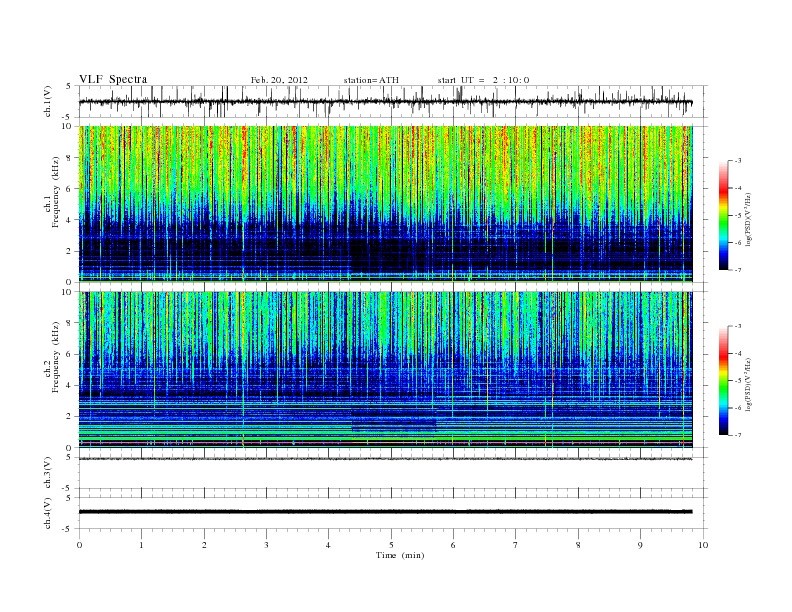
Task: Click the ch.1 waveform trace panel
Action: pos(392,101)
